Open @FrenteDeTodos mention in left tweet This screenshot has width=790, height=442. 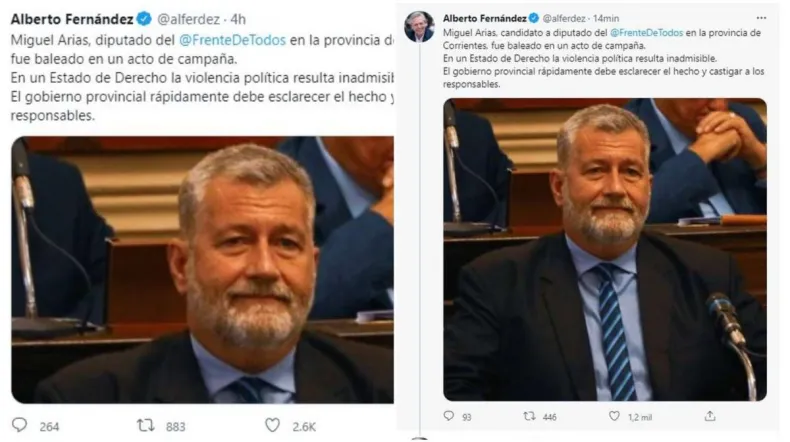232,40
